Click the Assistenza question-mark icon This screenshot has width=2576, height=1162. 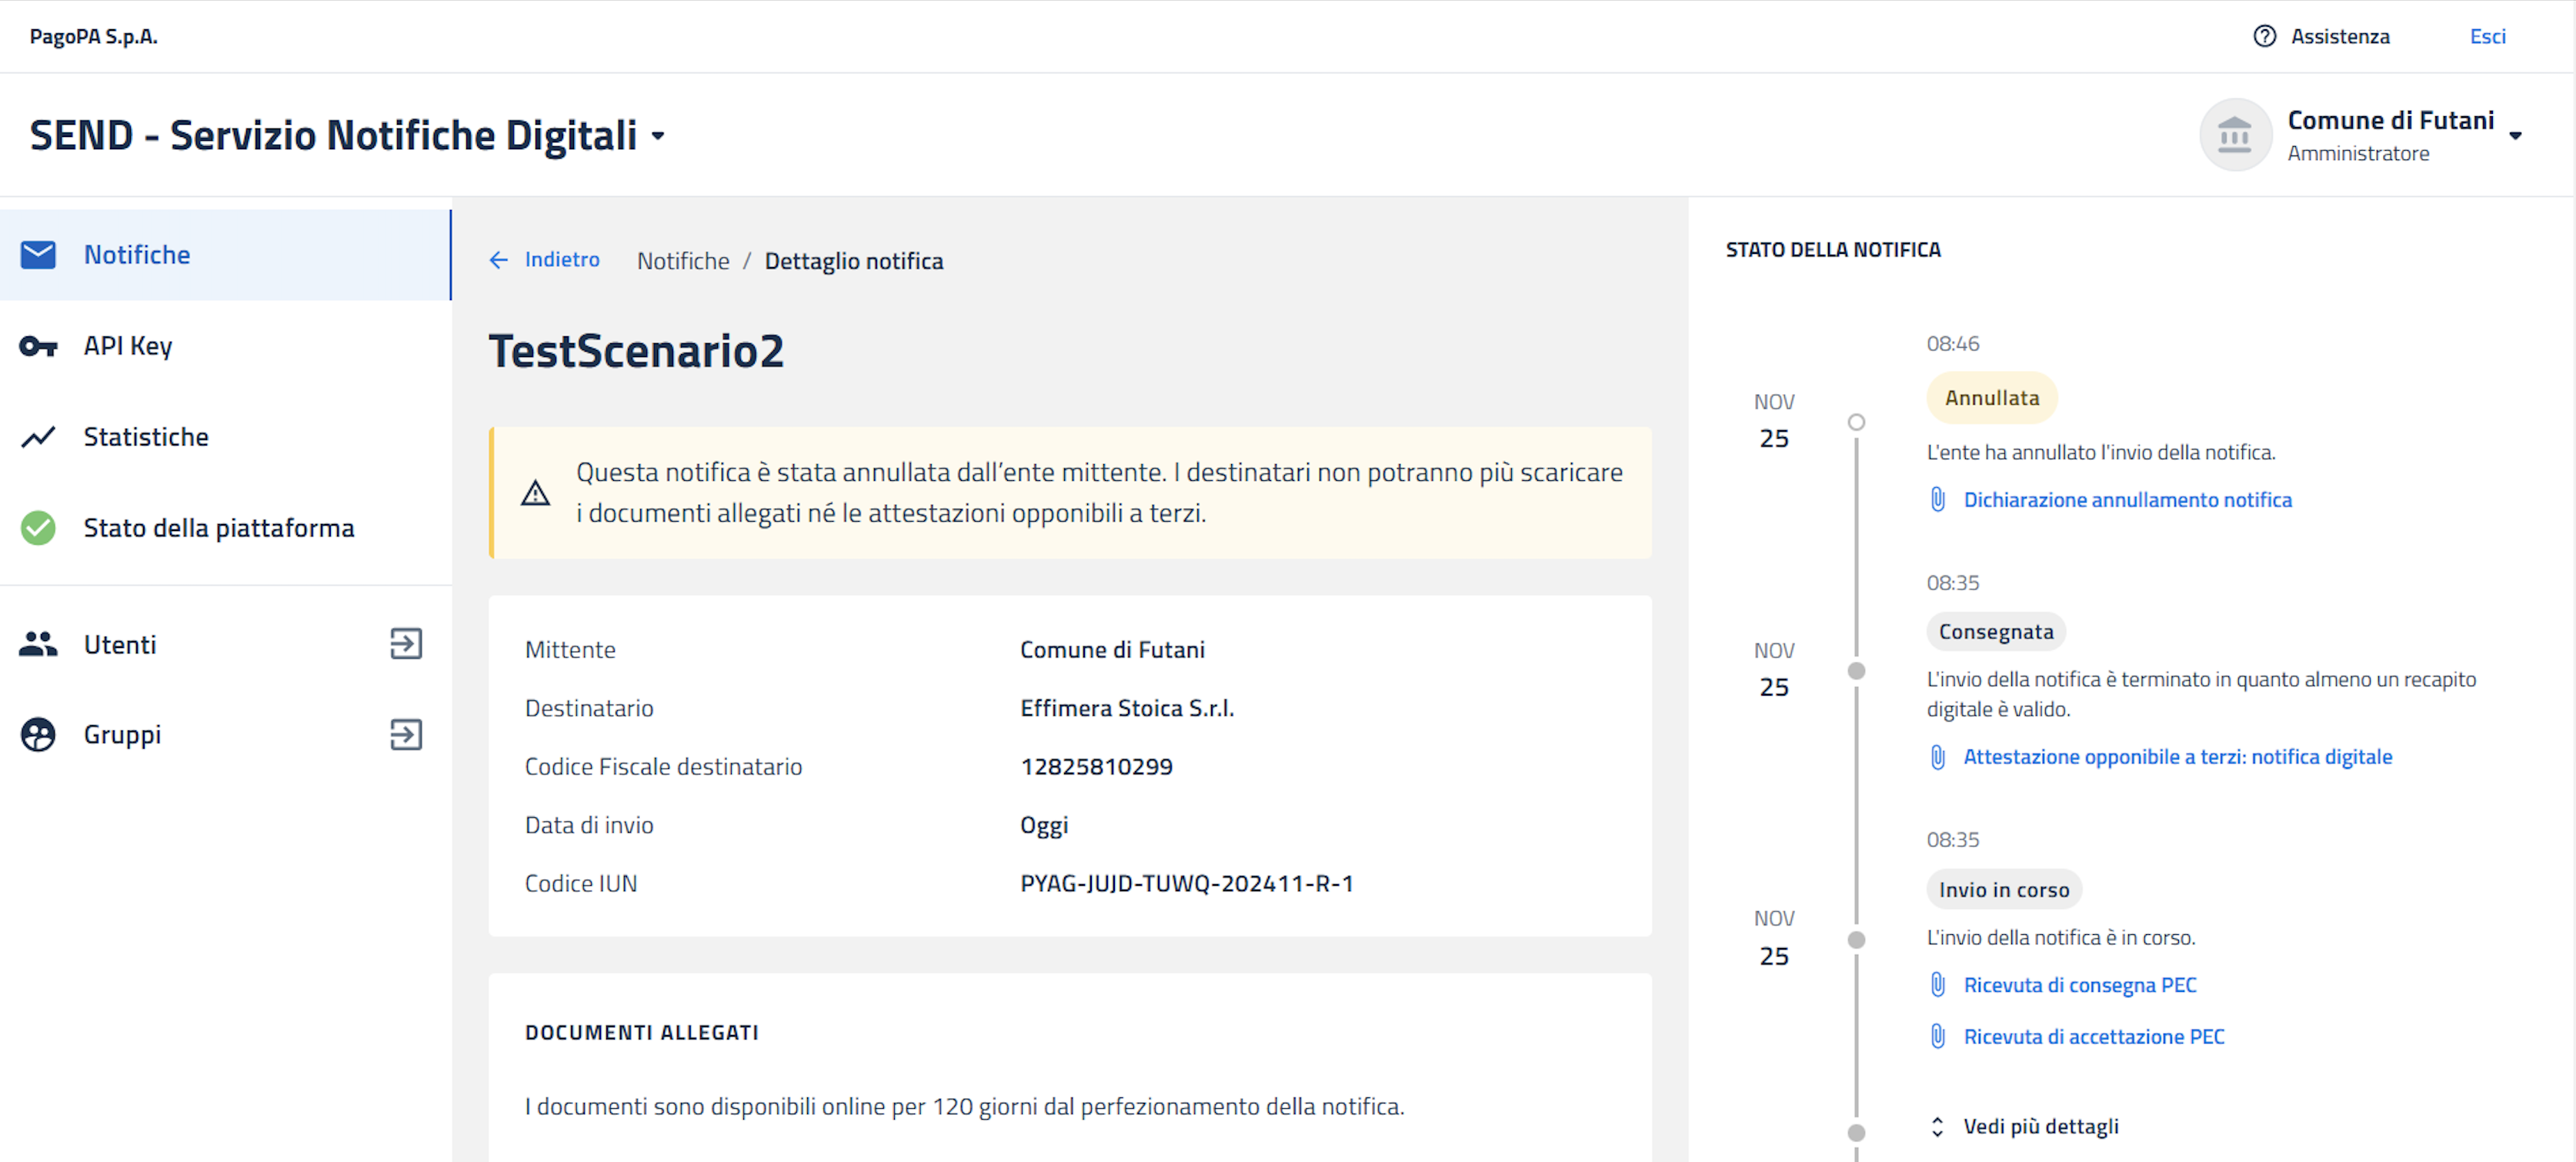coord(2264,36)
